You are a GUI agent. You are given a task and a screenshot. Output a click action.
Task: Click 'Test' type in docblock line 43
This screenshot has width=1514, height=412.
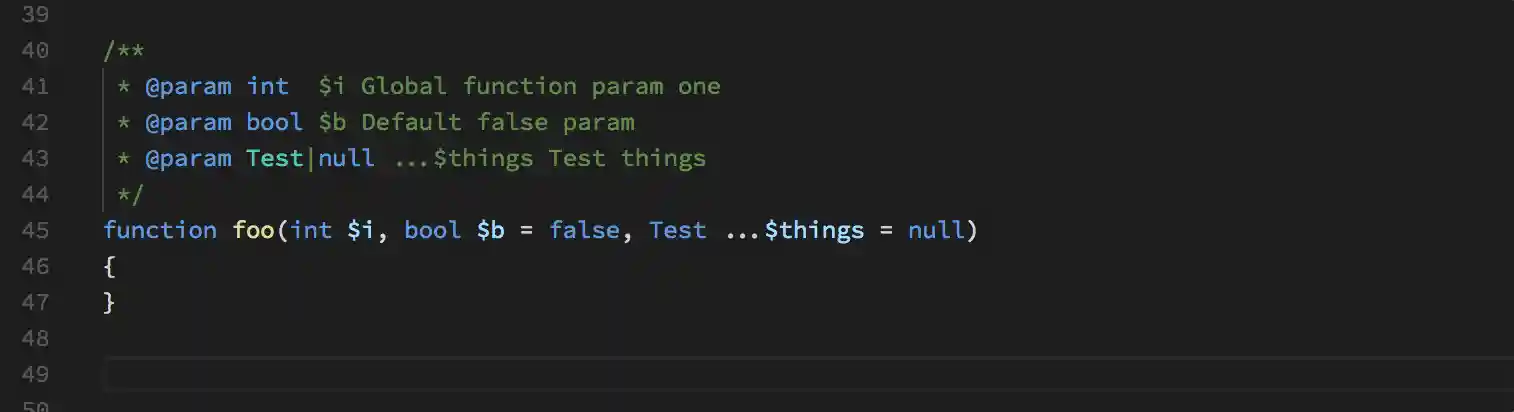click(275, 159)
